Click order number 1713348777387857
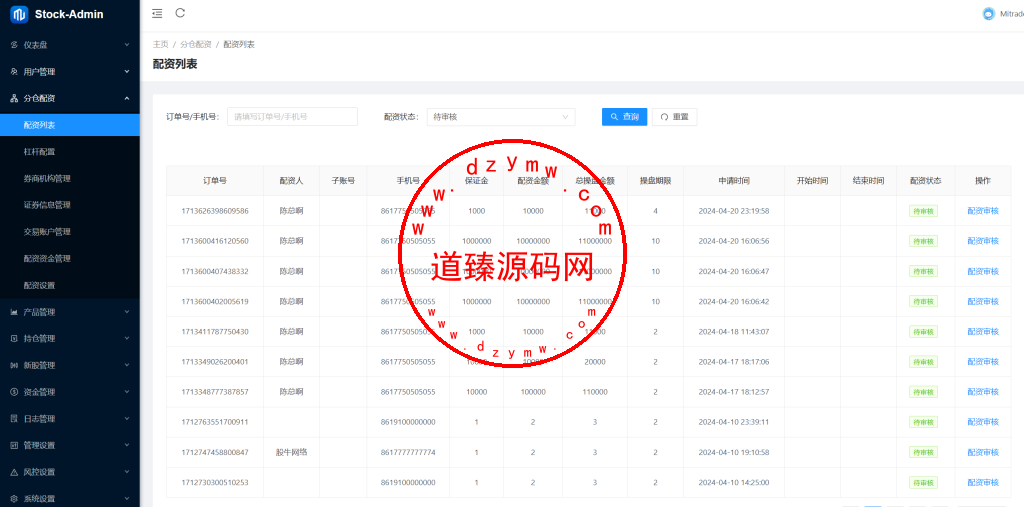The image size is (1024, 507). click(215, 392)
